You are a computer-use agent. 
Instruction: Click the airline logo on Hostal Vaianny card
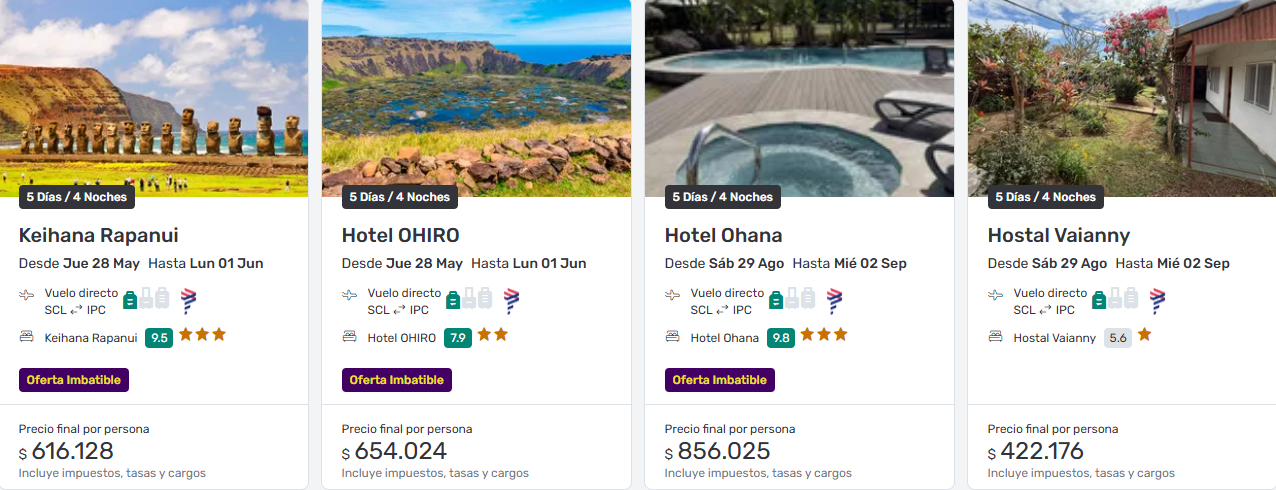[x=1158, y=301]
